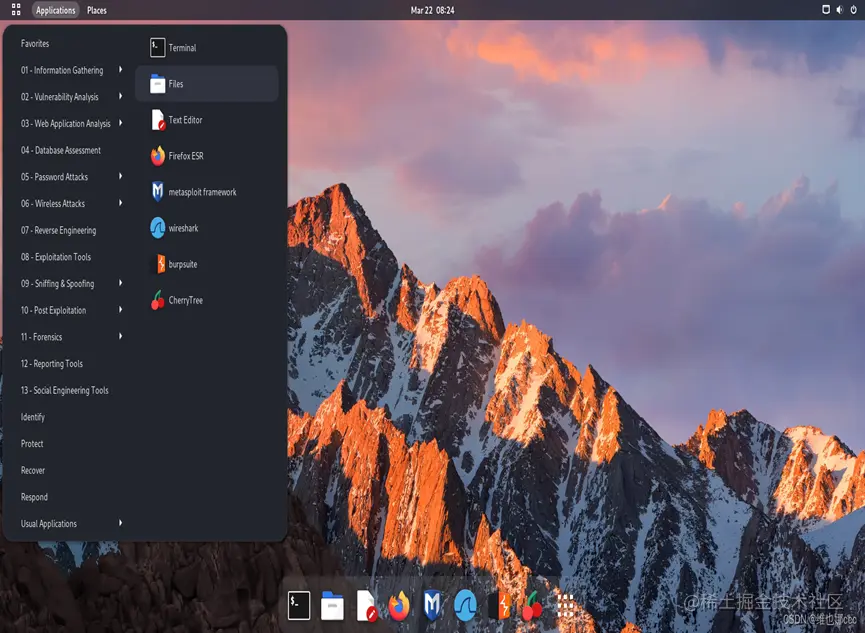
Task: Open the Applications menu in top bar
Action: click(x=56, y=10)
